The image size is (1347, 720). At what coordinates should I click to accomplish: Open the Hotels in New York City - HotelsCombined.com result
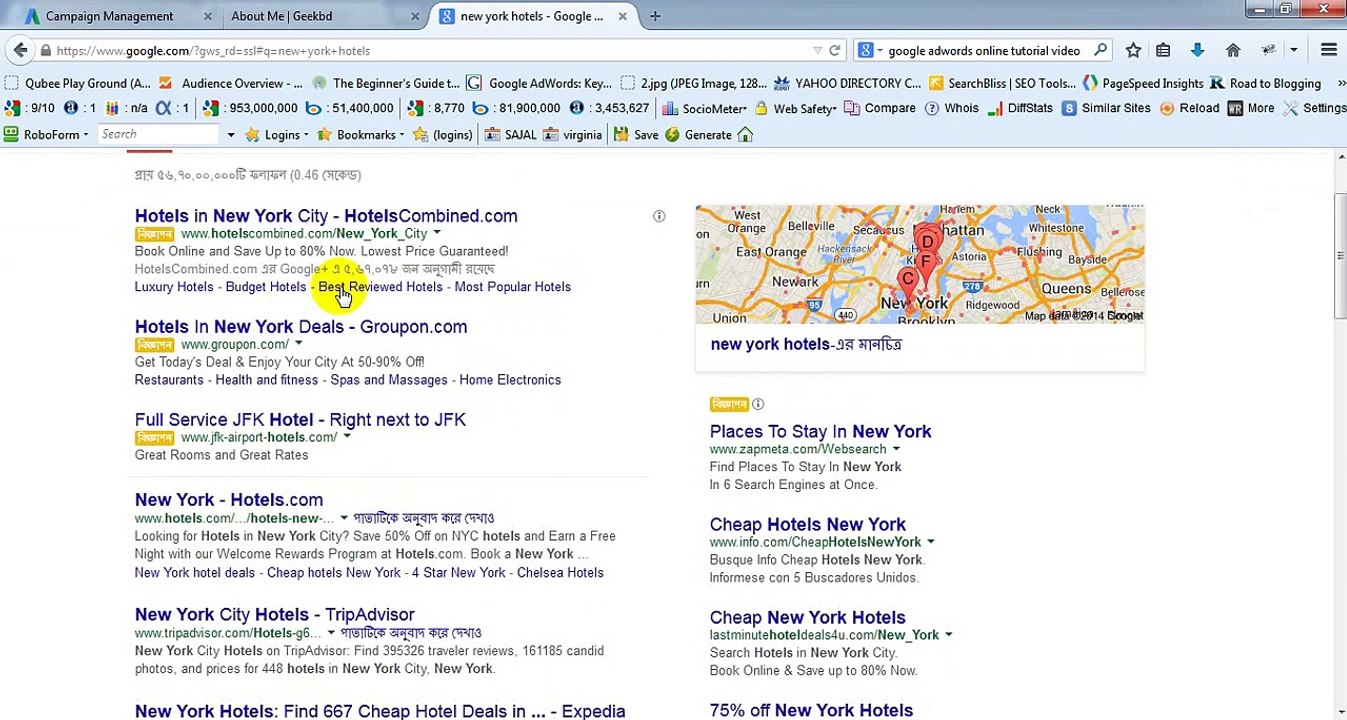click(x=326, y=216)
